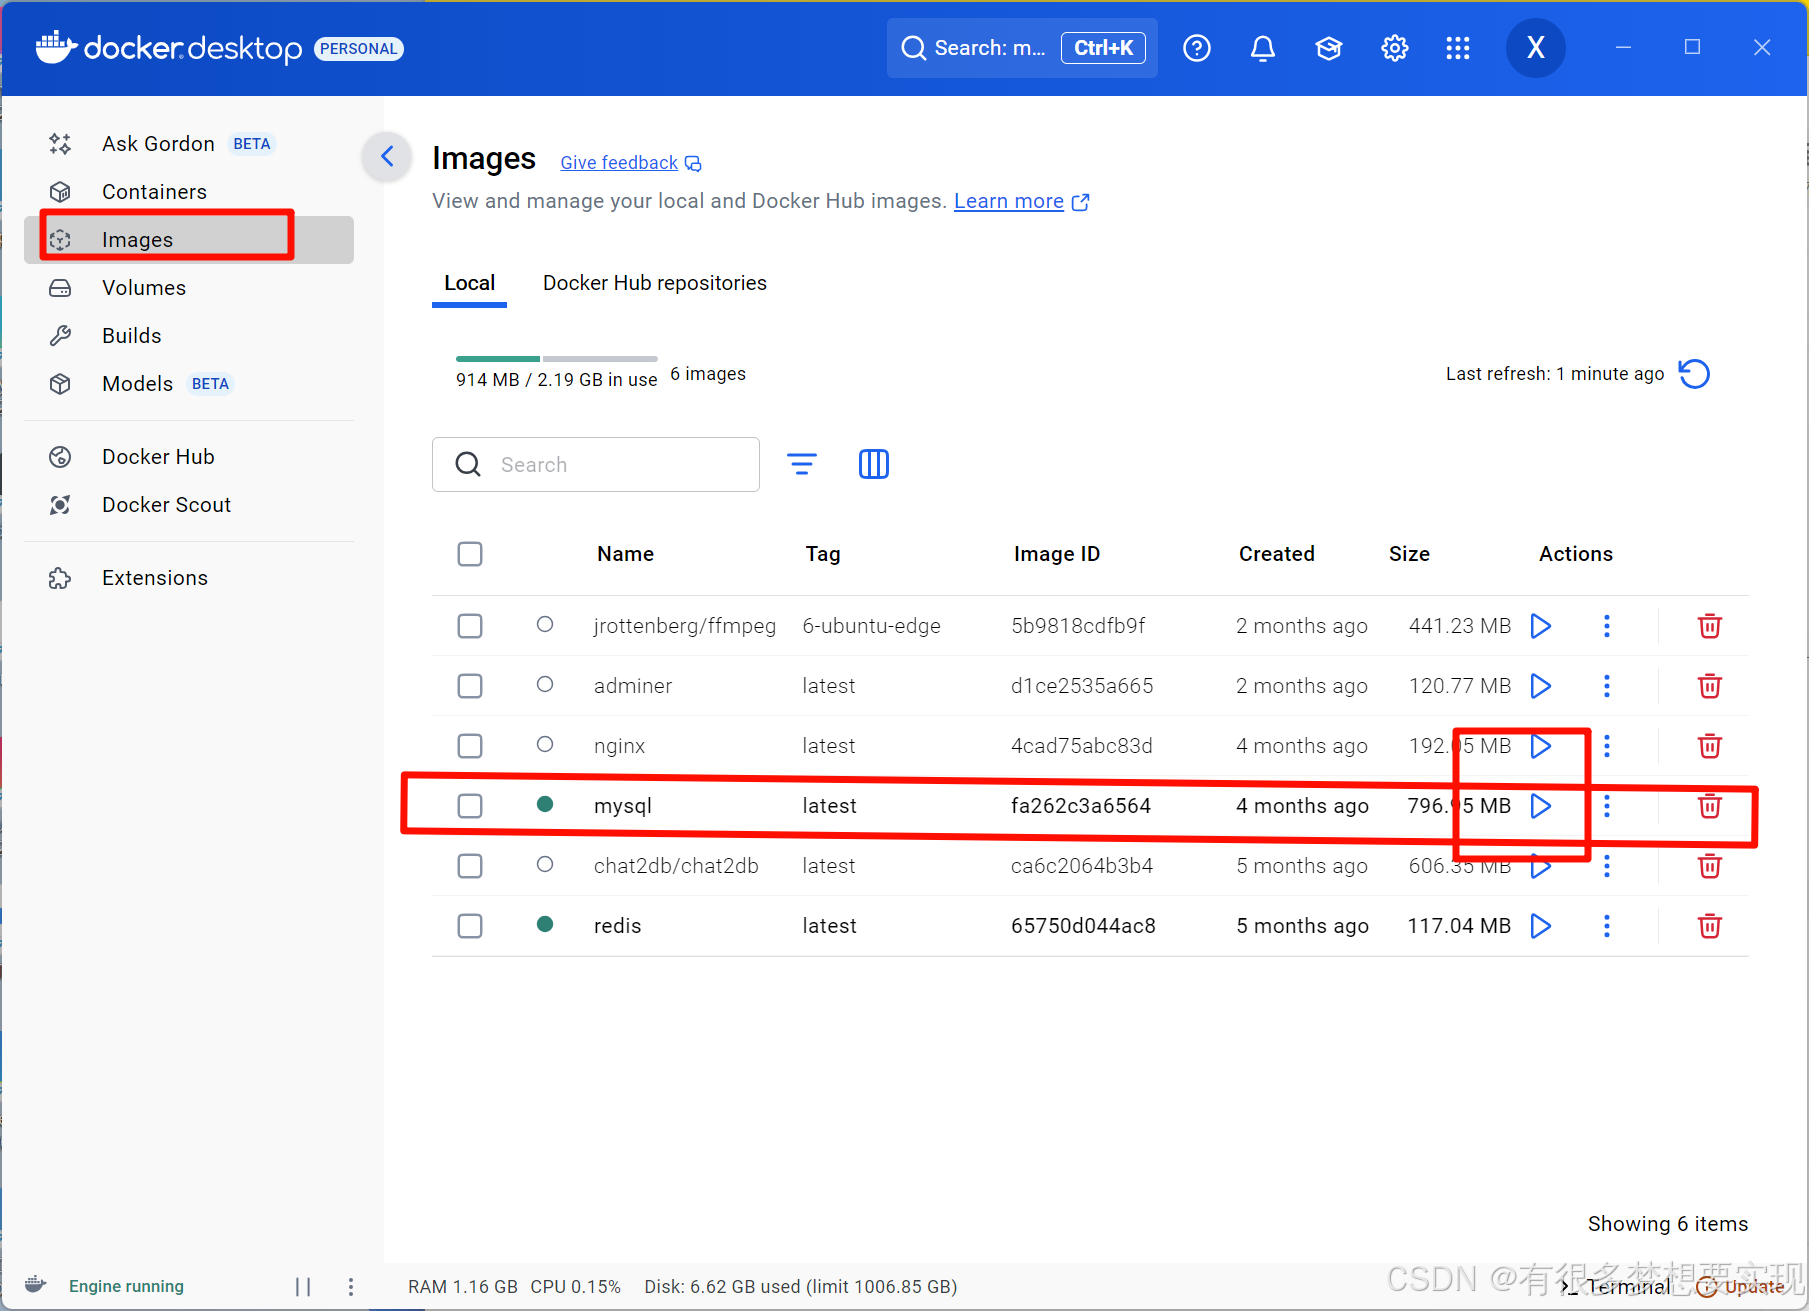Open the global search box with Ctrl+K
Image resolution: width=1809 pixels, height=1311 pixels.
(x=1022, y=48)
